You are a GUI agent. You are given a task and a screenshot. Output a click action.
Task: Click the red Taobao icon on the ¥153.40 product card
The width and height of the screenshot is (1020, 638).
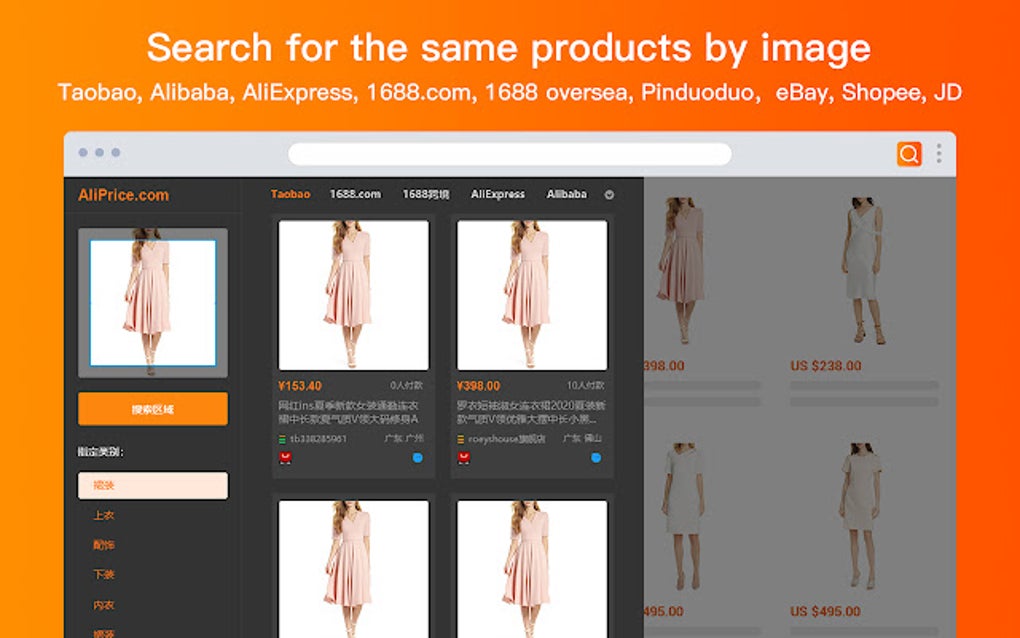pos(286,456)
